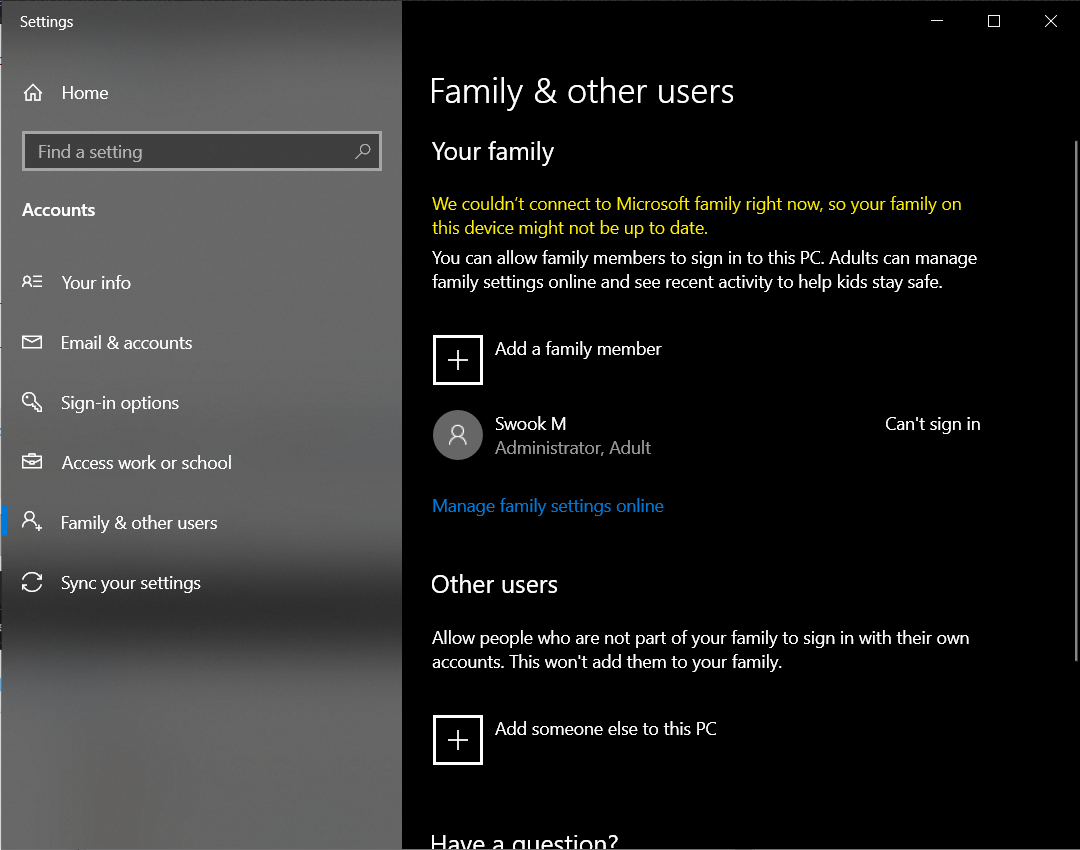Select the Family & other users icon

[x=31, y=522]
